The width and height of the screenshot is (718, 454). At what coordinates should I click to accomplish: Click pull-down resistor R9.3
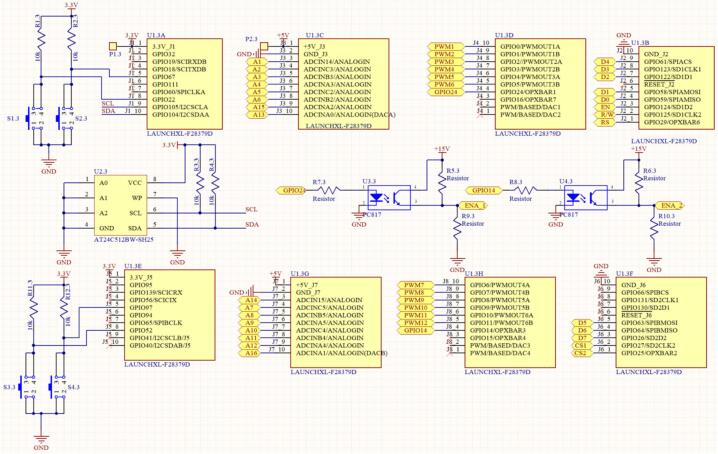click(x=457, y=228)
